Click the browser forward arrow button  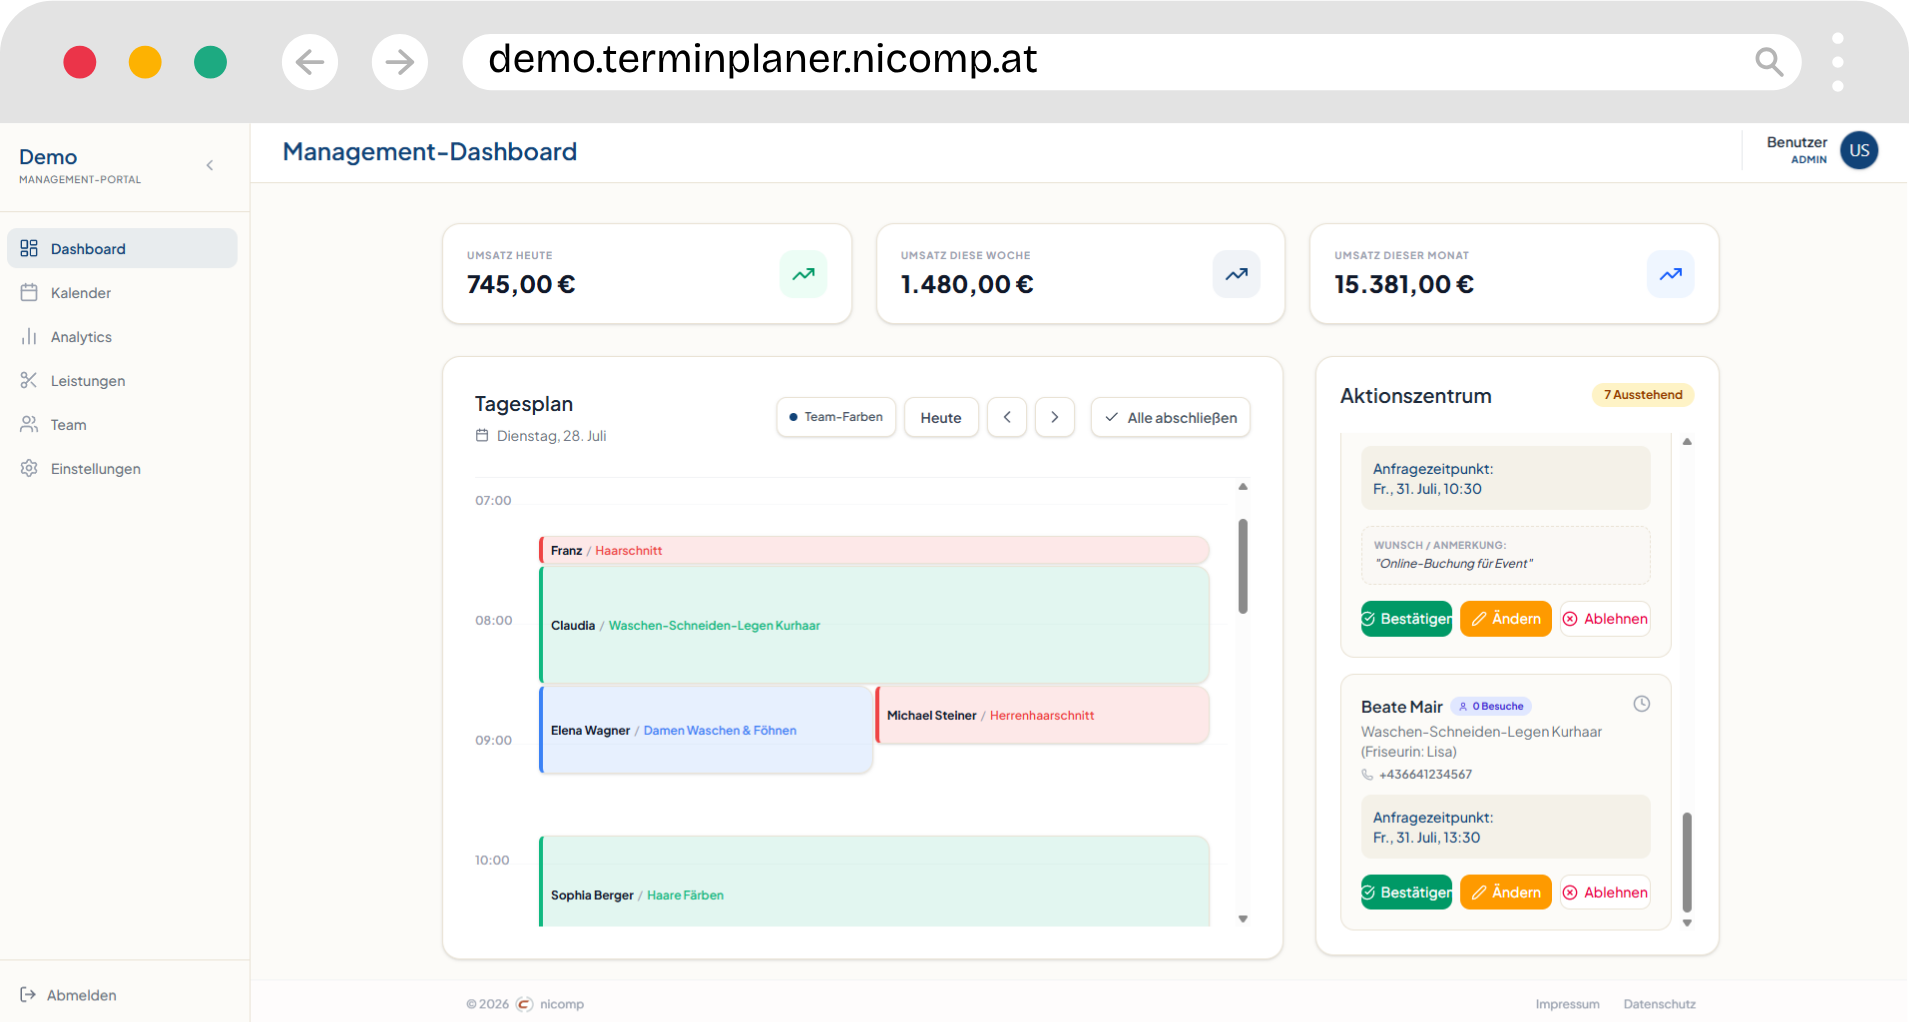tap(400, 62)
